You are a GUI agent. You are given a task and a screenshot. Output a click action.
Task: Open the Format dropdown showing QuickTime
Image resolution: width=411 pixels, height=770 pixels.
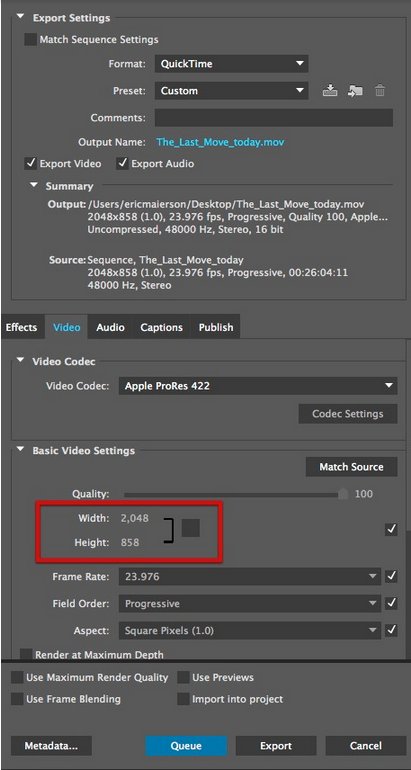pyautogui.click(x=231, y=64)
